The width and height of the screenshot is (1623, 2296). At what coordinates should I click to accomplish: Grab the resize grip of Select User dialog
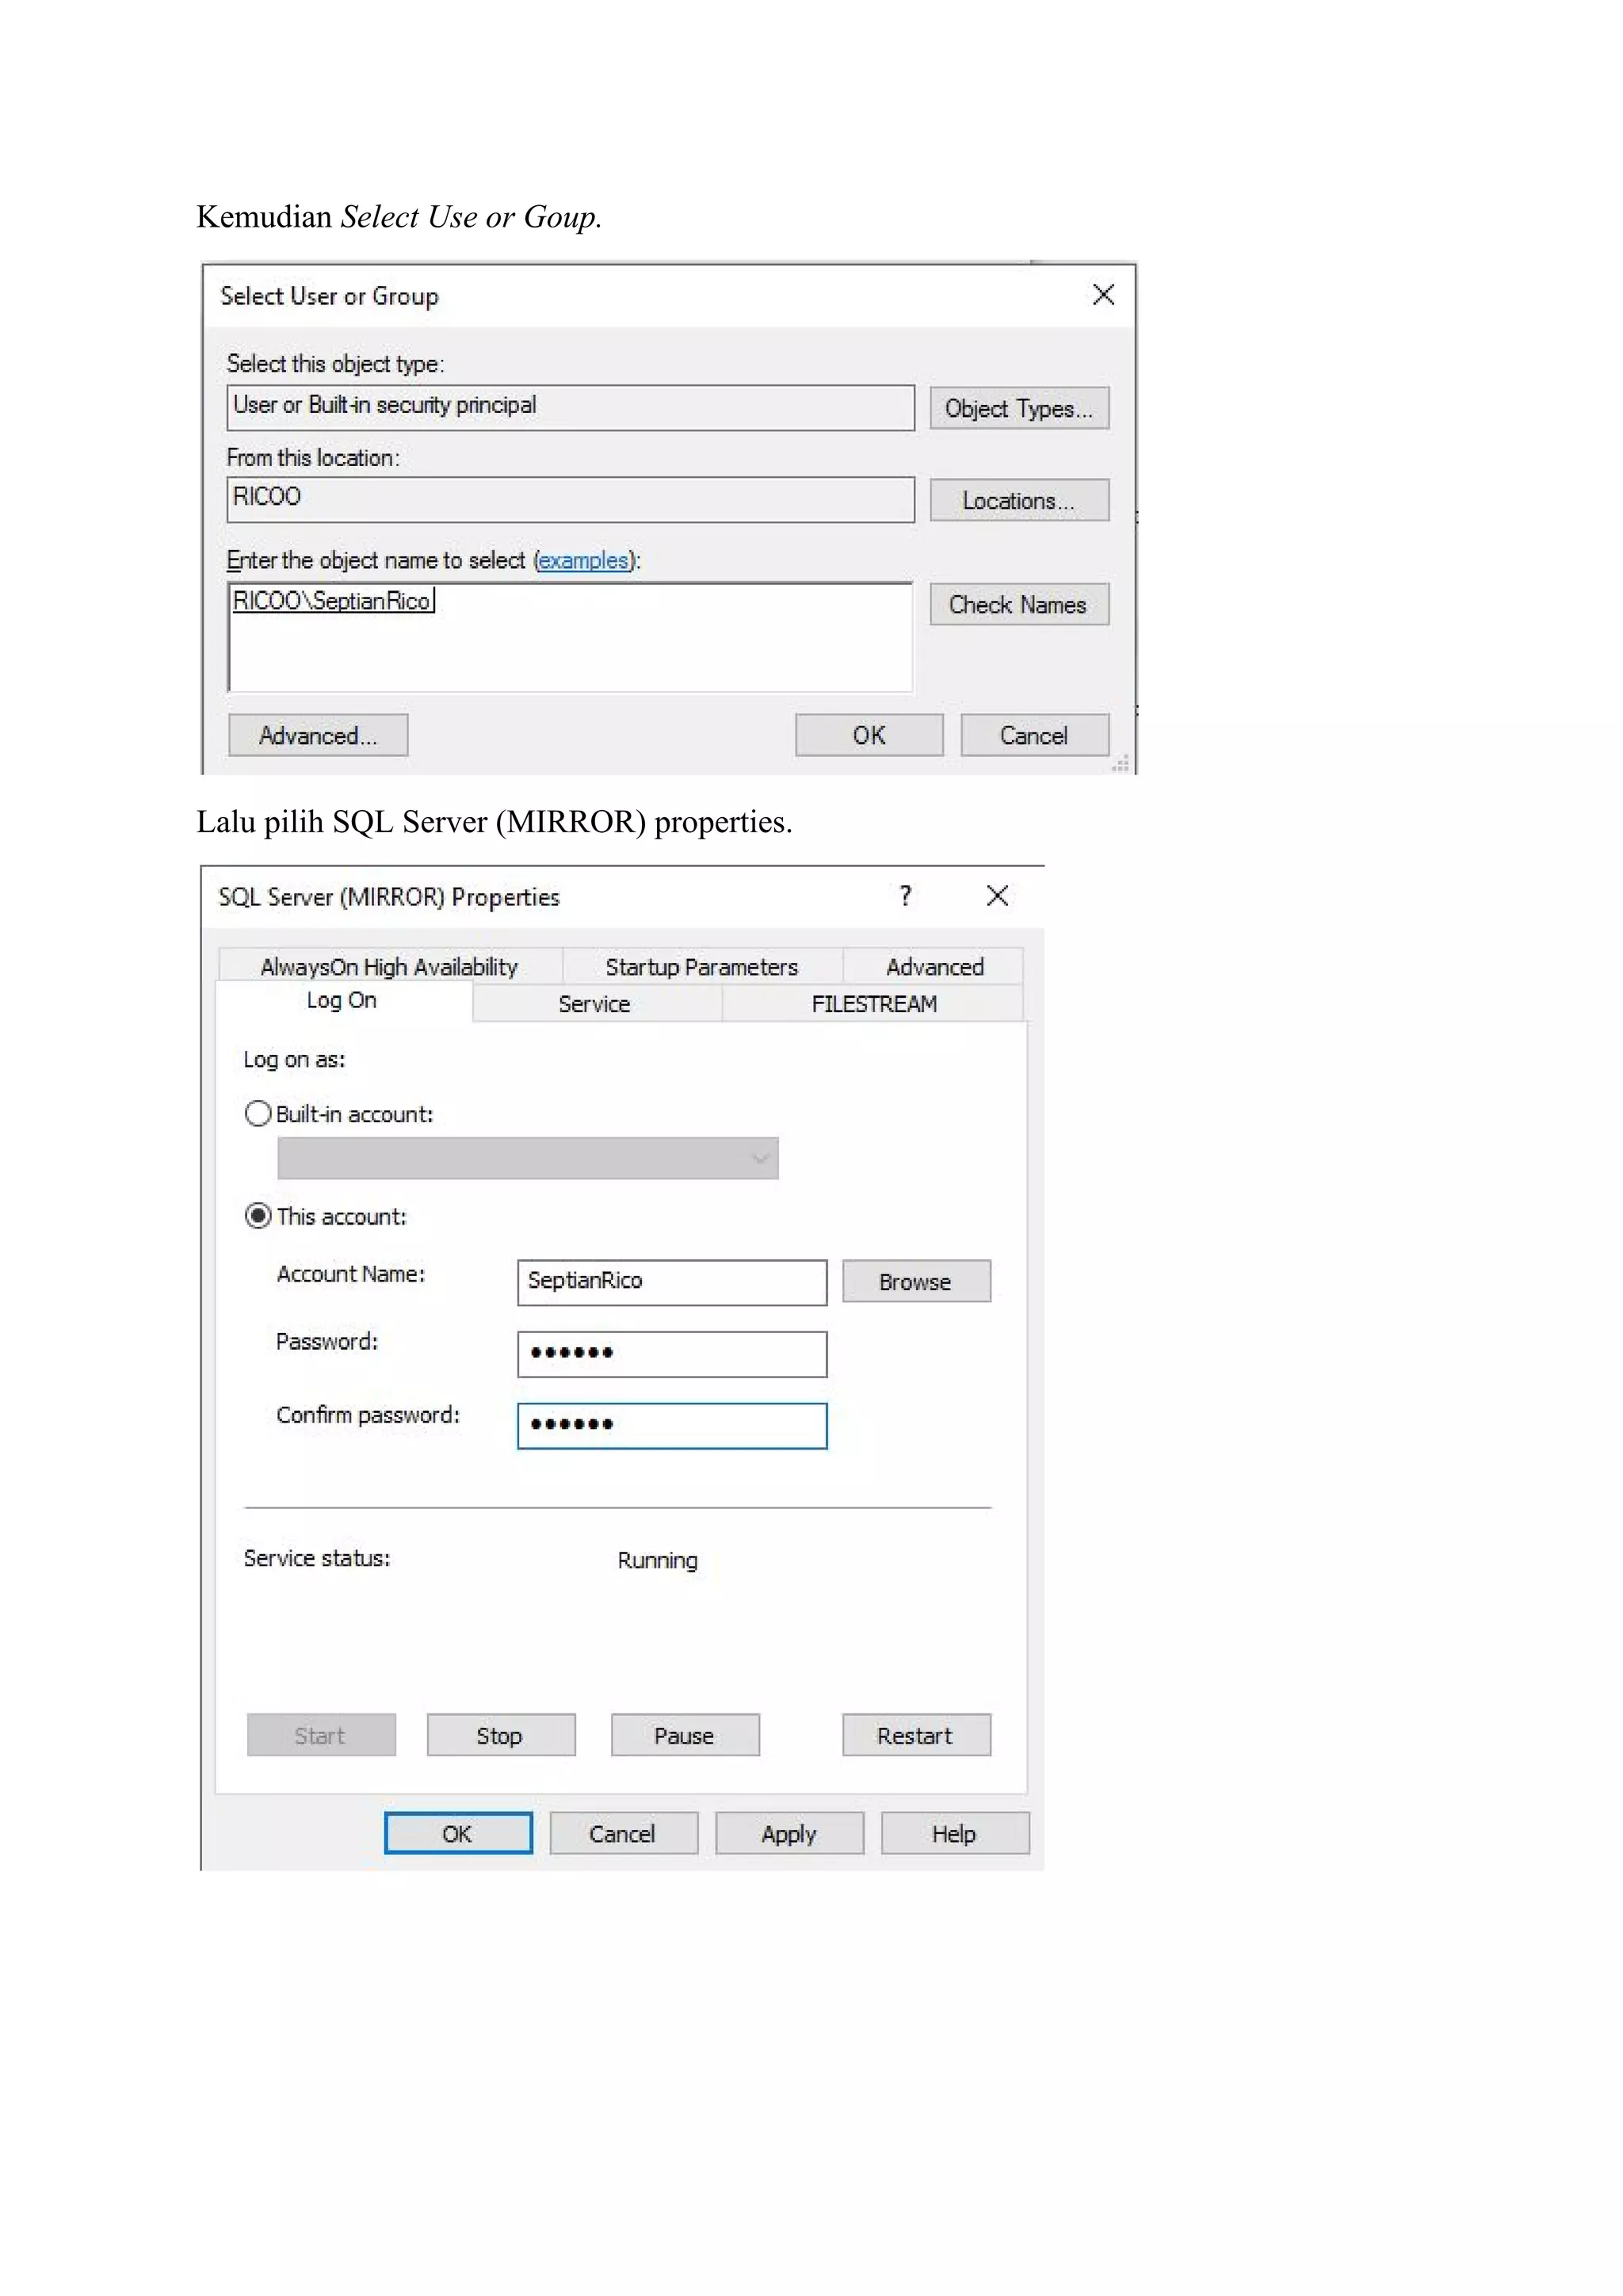(x=1122, y=764)
